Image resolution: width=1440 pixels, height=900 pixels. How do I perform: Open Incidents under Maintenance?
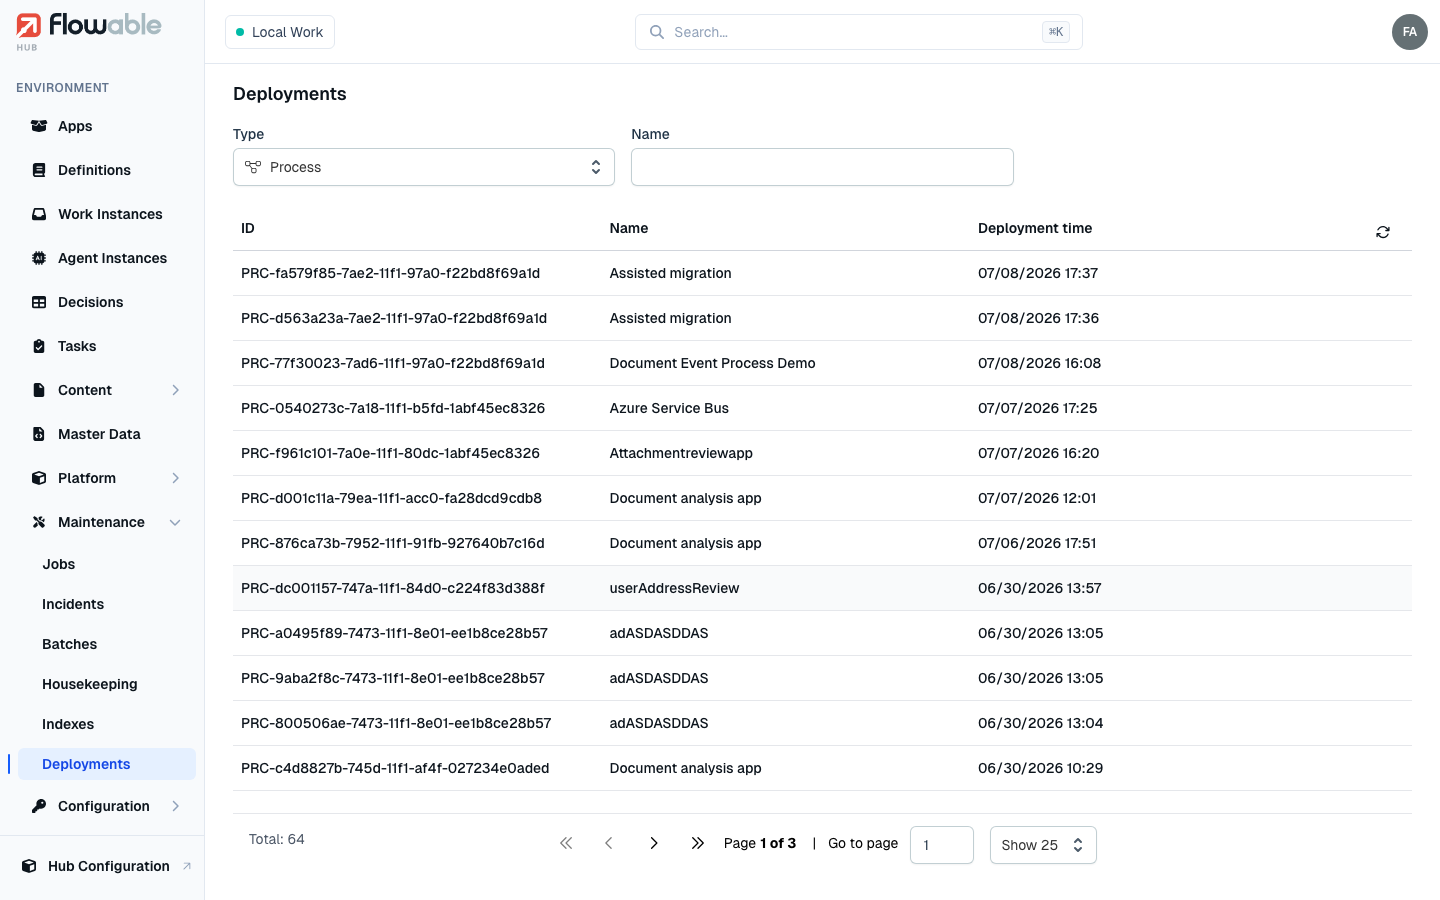(73, 604)
